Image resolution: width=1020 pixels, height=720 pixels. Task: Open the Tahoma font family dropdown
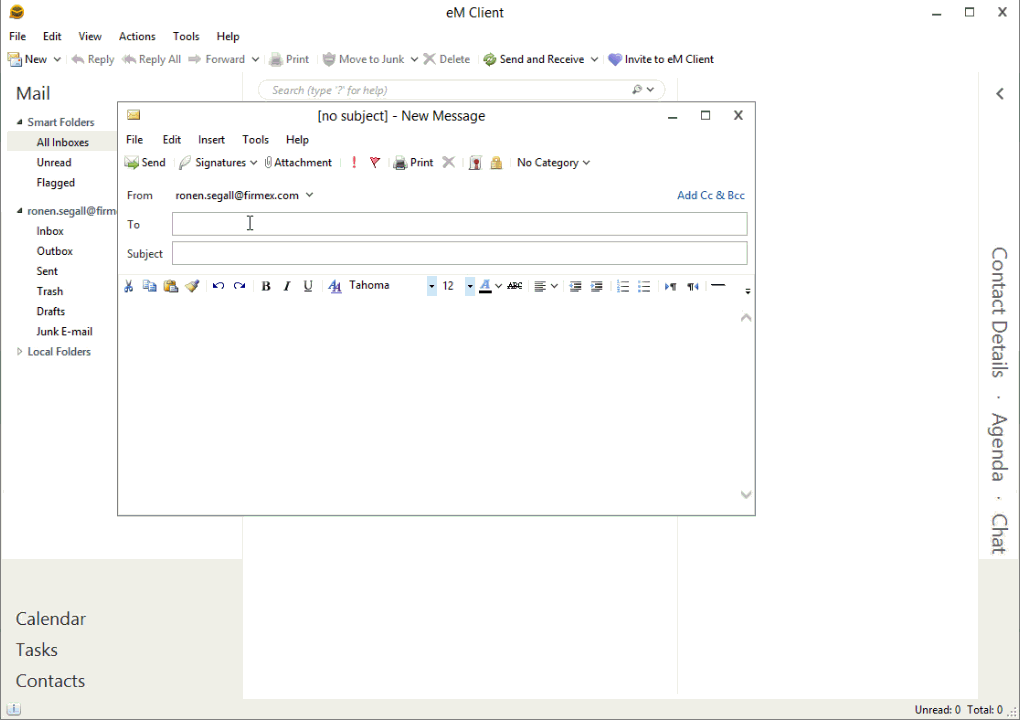431,286
